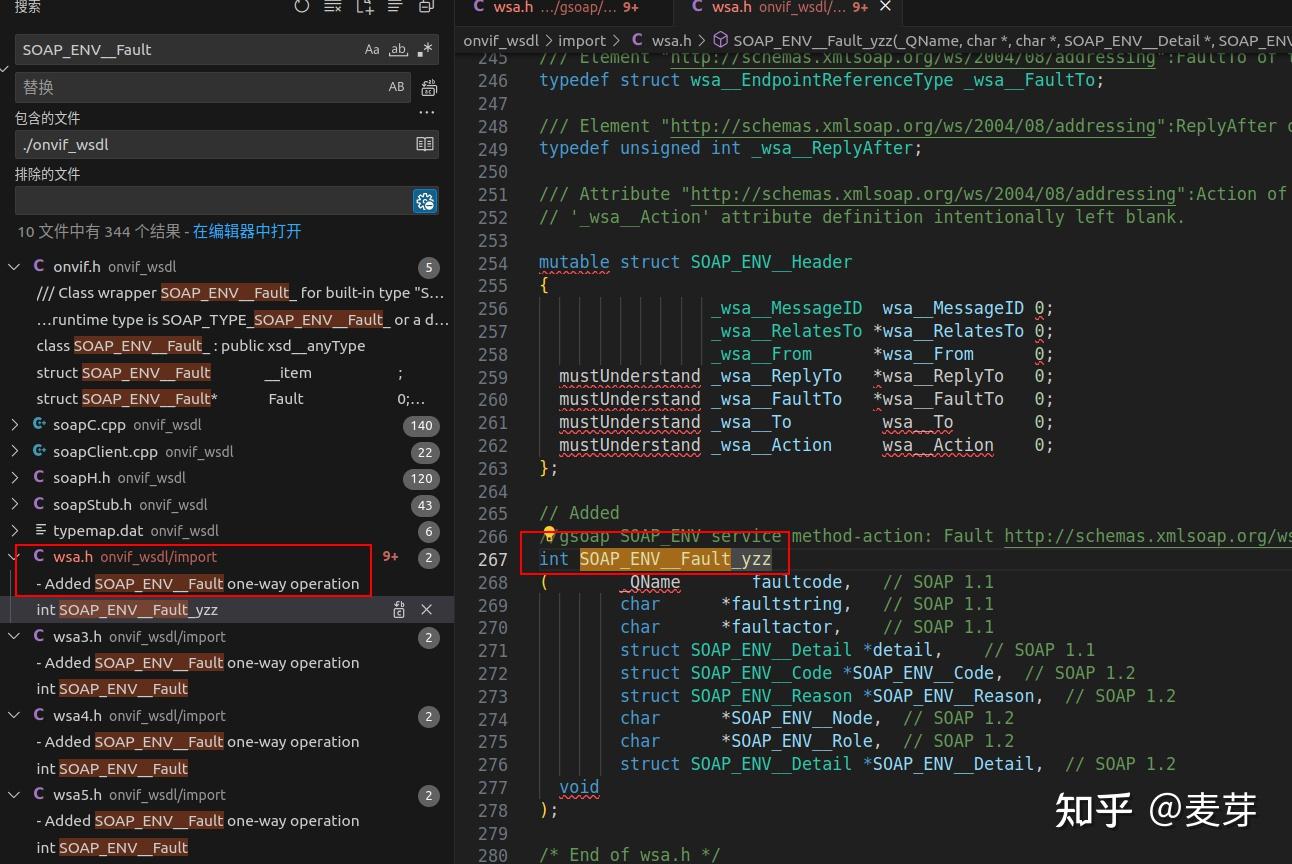
Task: Clear all search results
Action: [x=333, y=7]
